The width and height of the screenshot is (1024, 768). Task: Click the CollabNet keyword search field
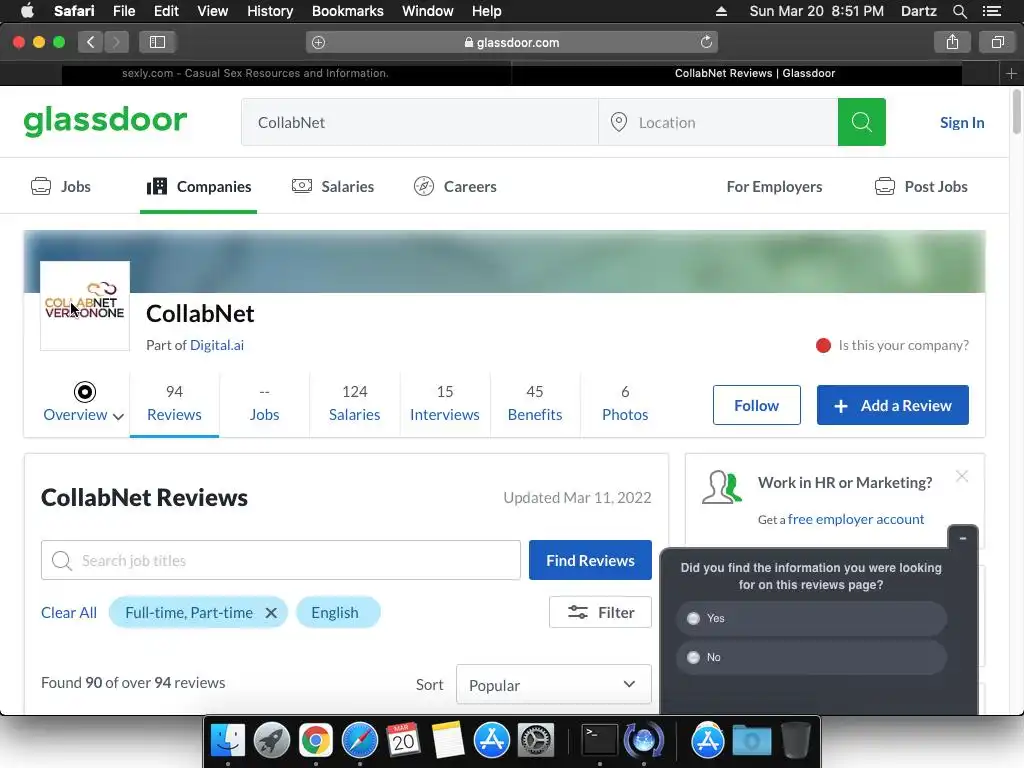tap(420, 122)
